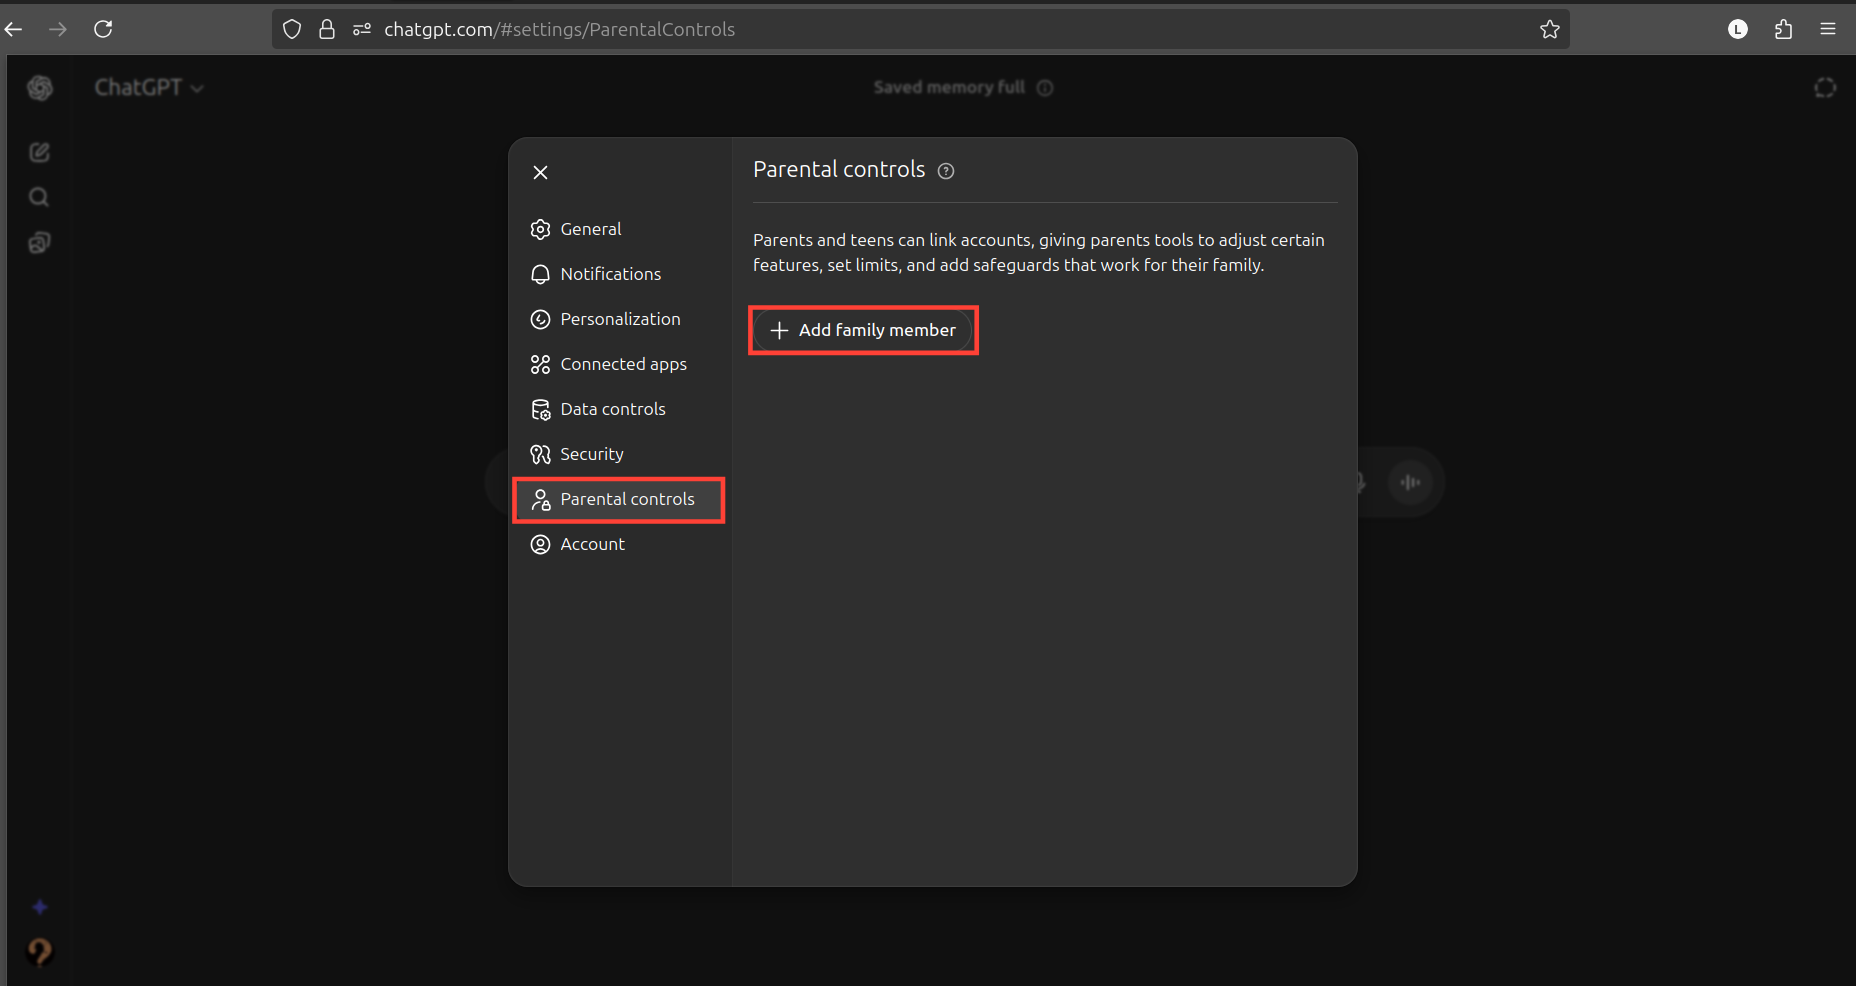The width and height of the screenshot is (1856, 986).
Task: Open the Security settings tab
Action: [591, 454]
